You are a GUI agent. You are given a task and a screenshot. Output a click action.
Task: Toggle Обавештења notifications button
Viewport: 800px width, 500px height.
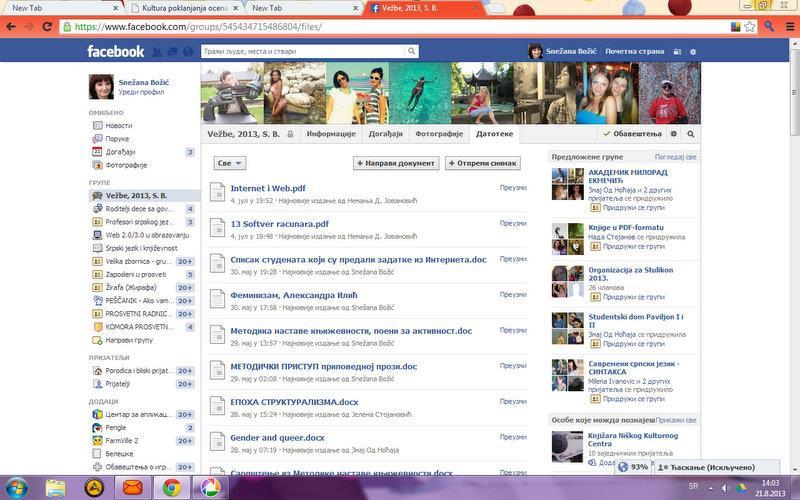[632, 134]
